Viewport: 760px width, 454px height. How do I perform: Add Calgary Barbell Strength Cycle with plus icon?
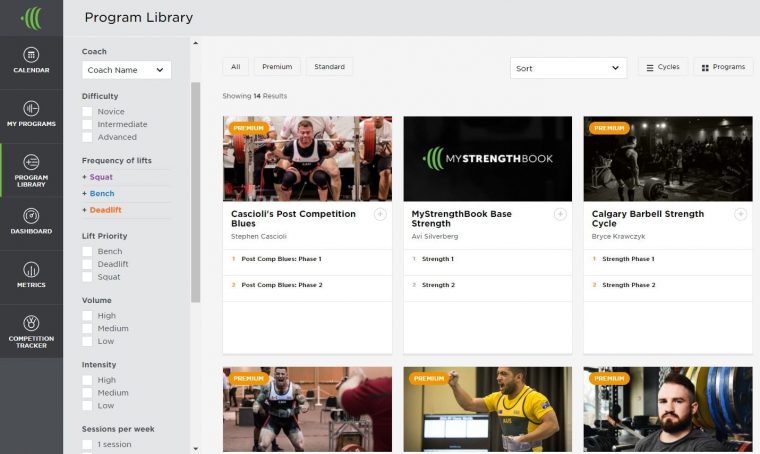tap(741, 214)
